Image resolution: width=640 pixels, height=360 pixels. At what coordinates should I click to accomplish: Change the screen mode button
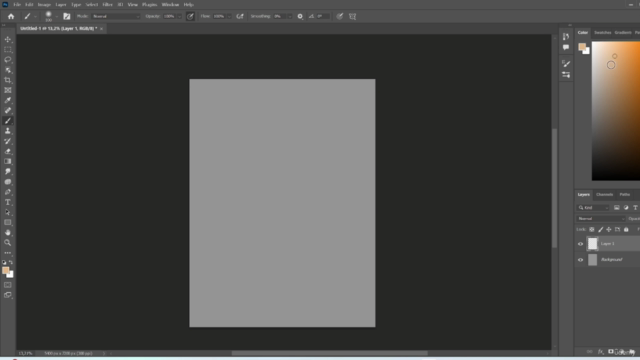(8, 295)
